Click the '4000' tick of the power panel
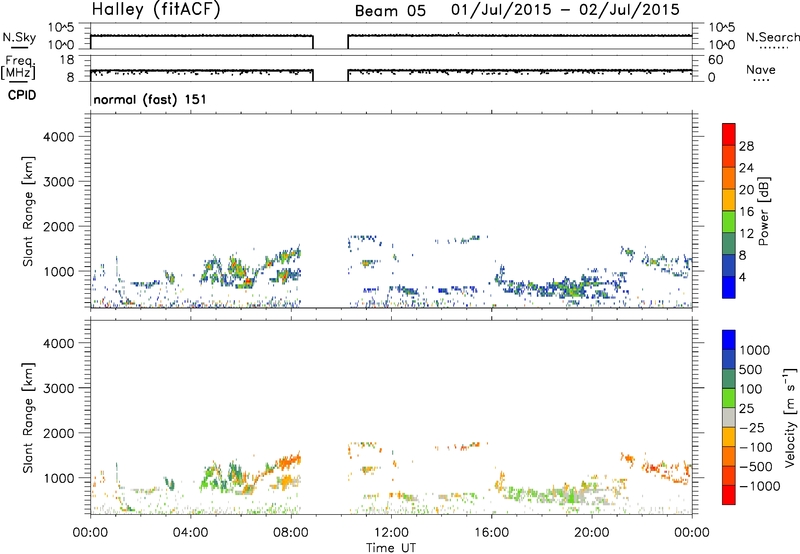Viewport: 800px width, 554px height. [x=58, y=137]
